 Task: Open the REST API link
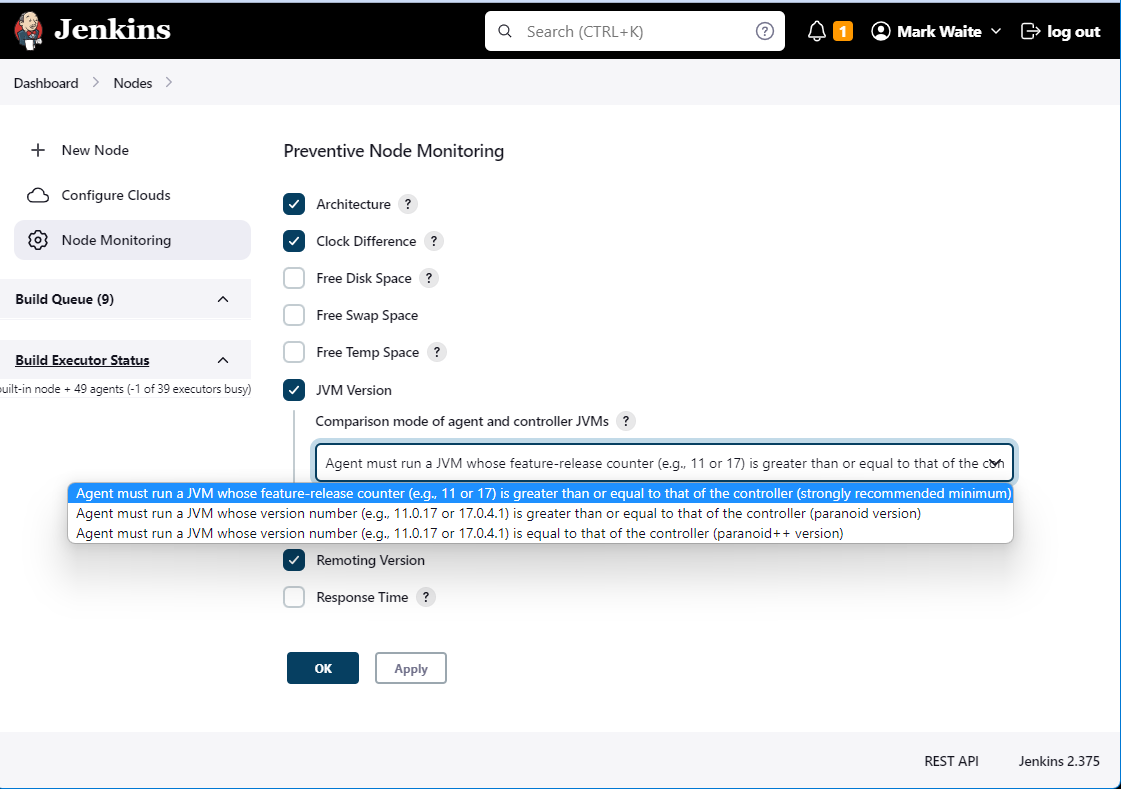(x=952, y=762)
